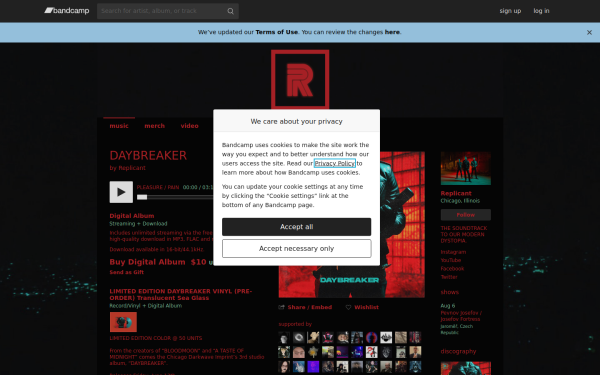The width and height of the screenshot is (600, 375).
Task: Open the Limited Edition Daybreaker Vinyl link
Action: pyautogui.click(x=181, y=295)
